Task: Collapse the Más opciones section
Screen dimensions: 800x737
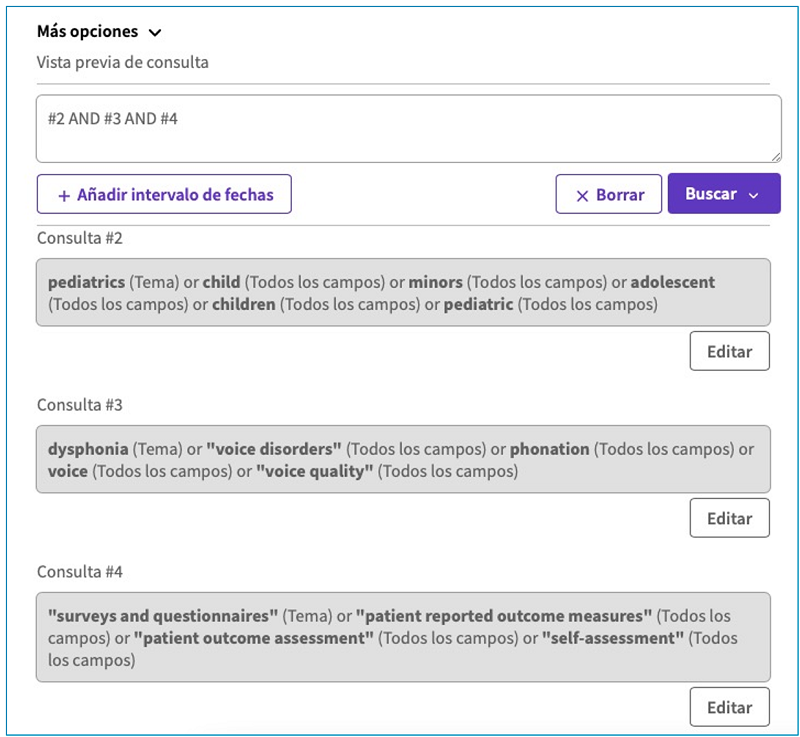Action: tap(154, 32)
